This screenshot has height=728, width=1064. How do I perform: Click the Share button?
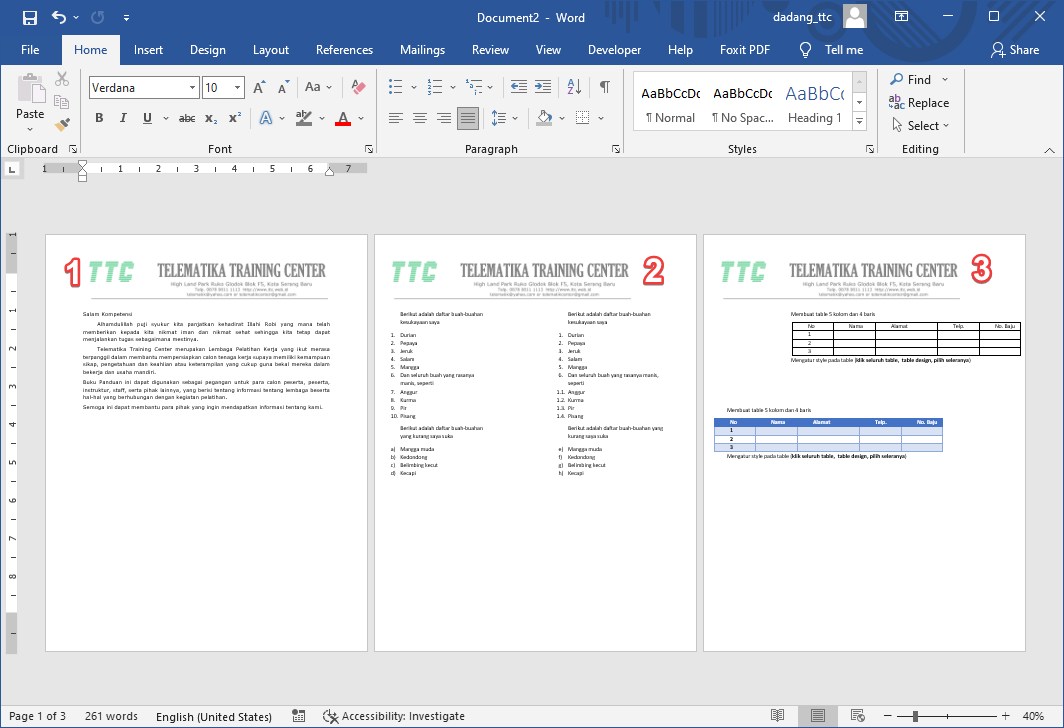(1015, 50)
